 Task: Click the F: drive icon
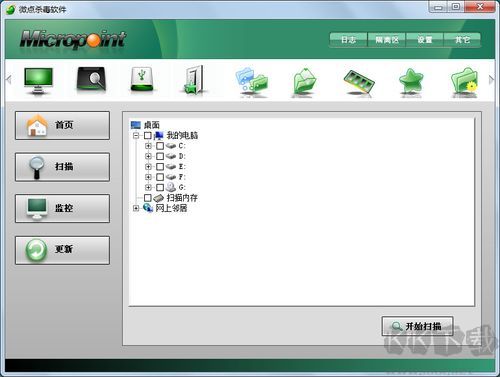click(x=171, y=177)
